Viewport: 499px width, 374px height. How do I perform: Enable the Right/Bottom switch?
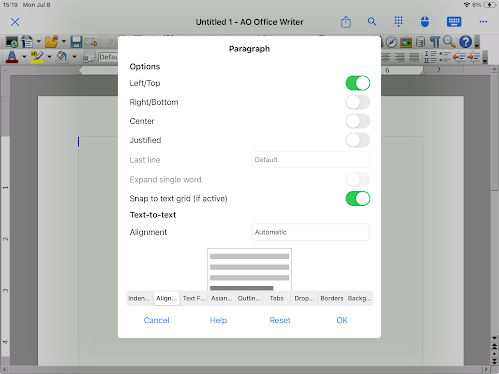click(x=358, y=102)
